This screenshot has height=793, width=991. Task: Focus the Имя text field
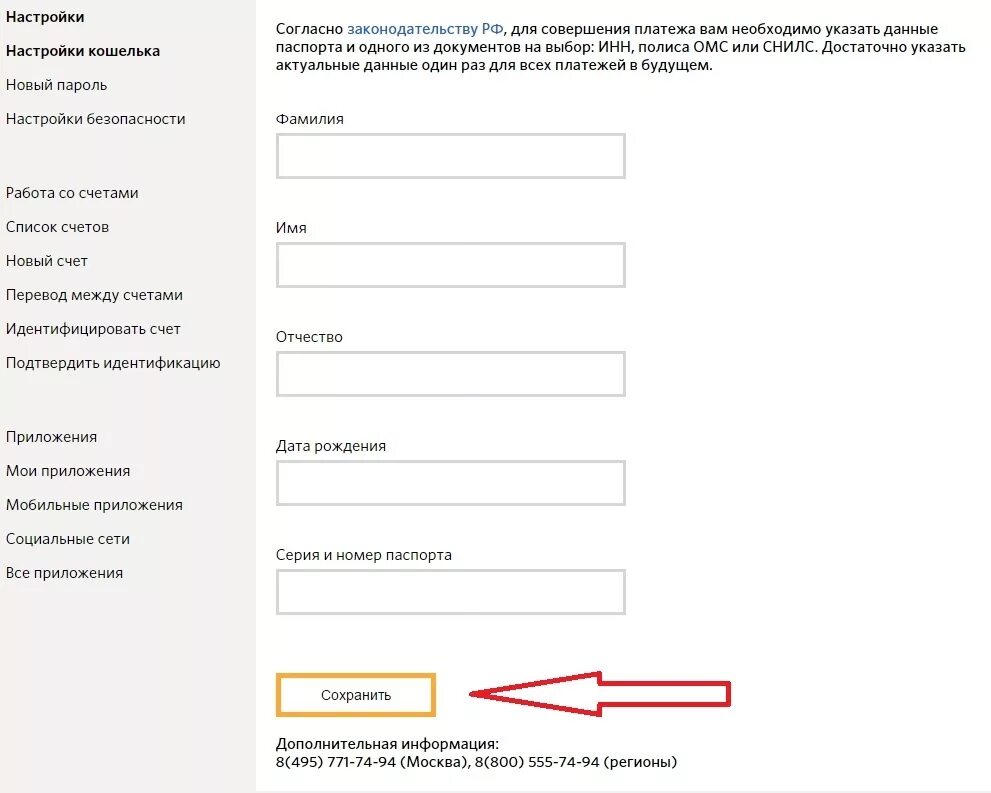[x=450, y=265]
